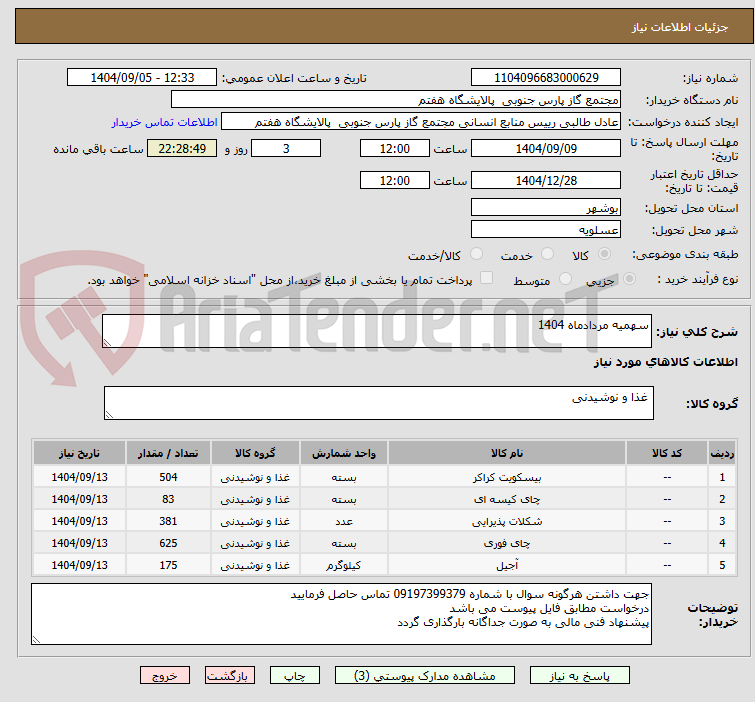Click the remaining time 22:28:49 field
Image resolution: width=755 pixels, height=702 pixels.
pyautogui.click(x=182, y=148)
